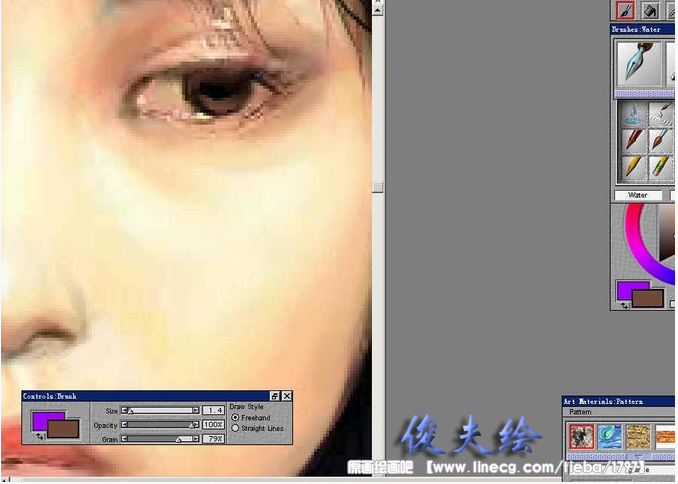The image size is (678, 484).
Task: Swap colors arrow under the color wheel
Action: [x=625, y=306]
